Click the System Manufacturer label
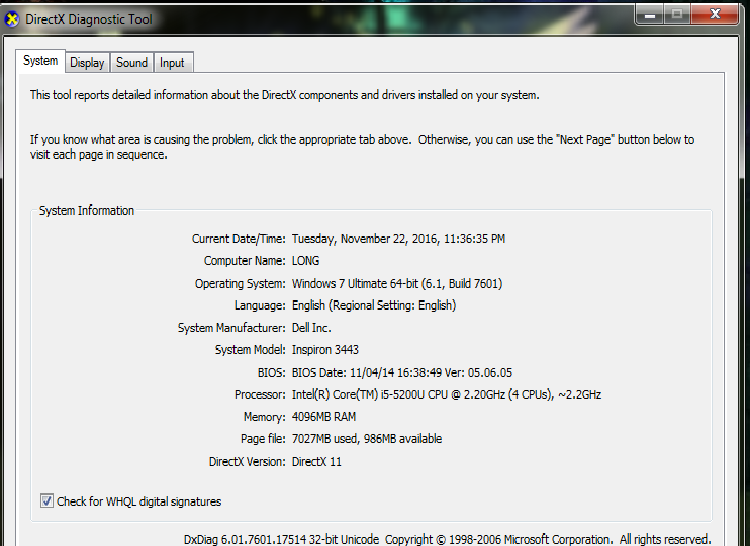This screenshot has width=750, height=546. pos(232,328)
